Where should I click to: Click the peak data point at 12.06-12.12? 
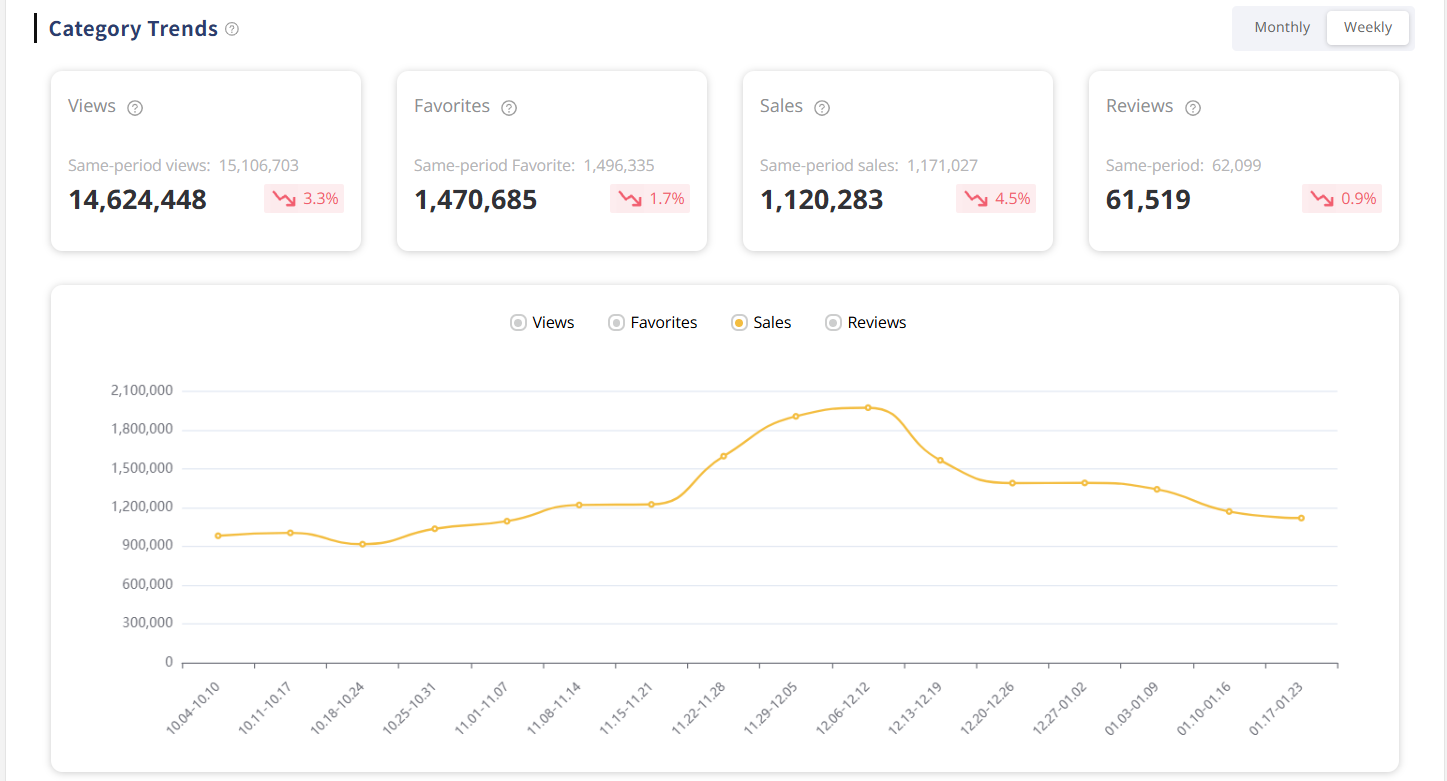pos(868,407)
